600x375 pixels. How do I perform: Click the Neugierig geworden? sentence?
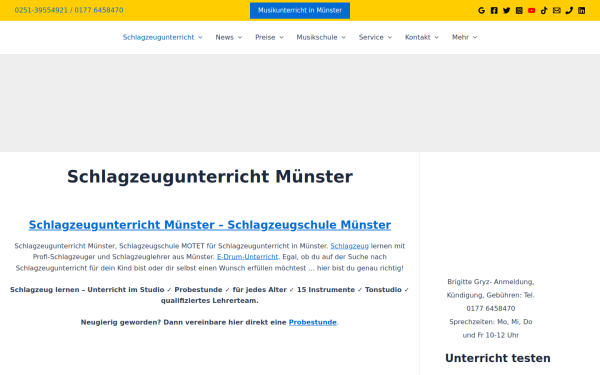point(209,323)
